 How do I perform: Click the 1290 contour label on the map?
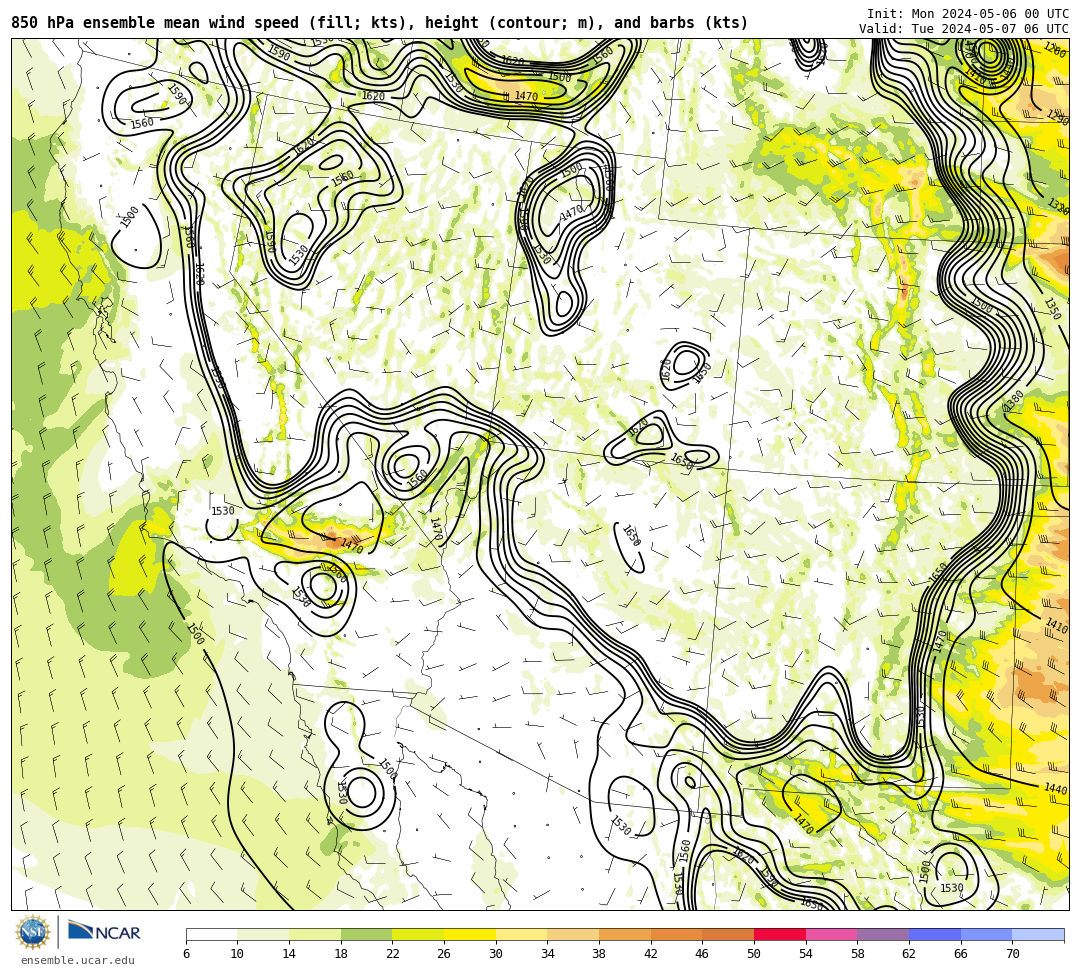(x=1057, y=117)
